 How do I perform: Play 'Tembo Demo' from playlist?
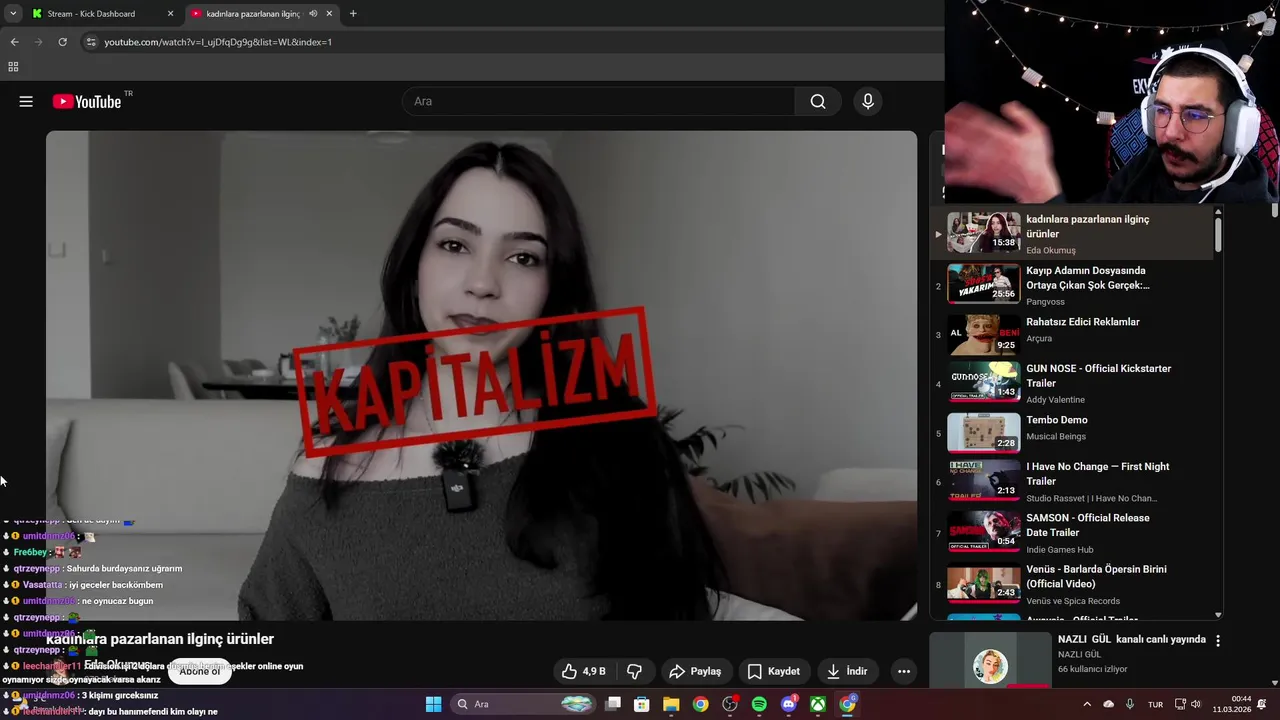tap(1070, 432)
